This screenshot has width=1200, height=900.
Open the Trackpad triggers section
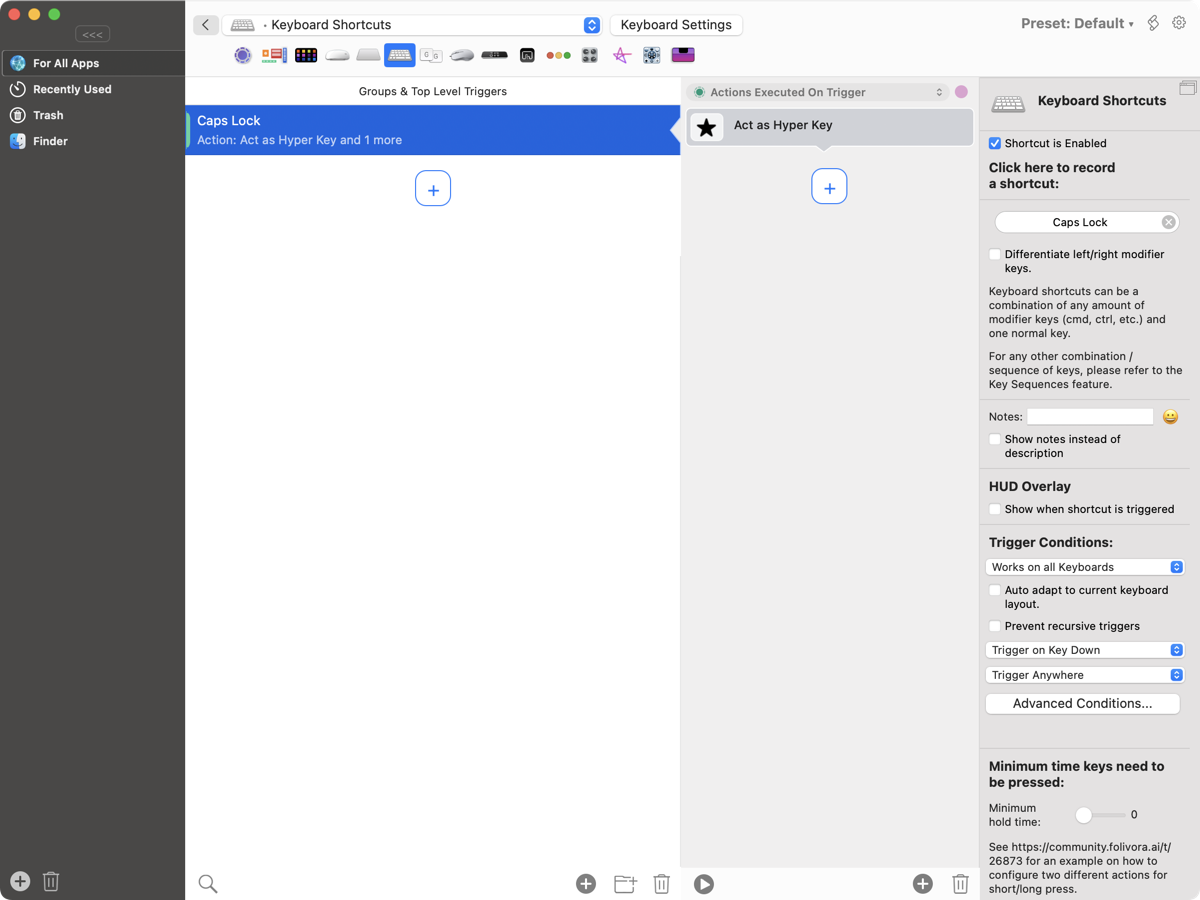coord(368,55)
